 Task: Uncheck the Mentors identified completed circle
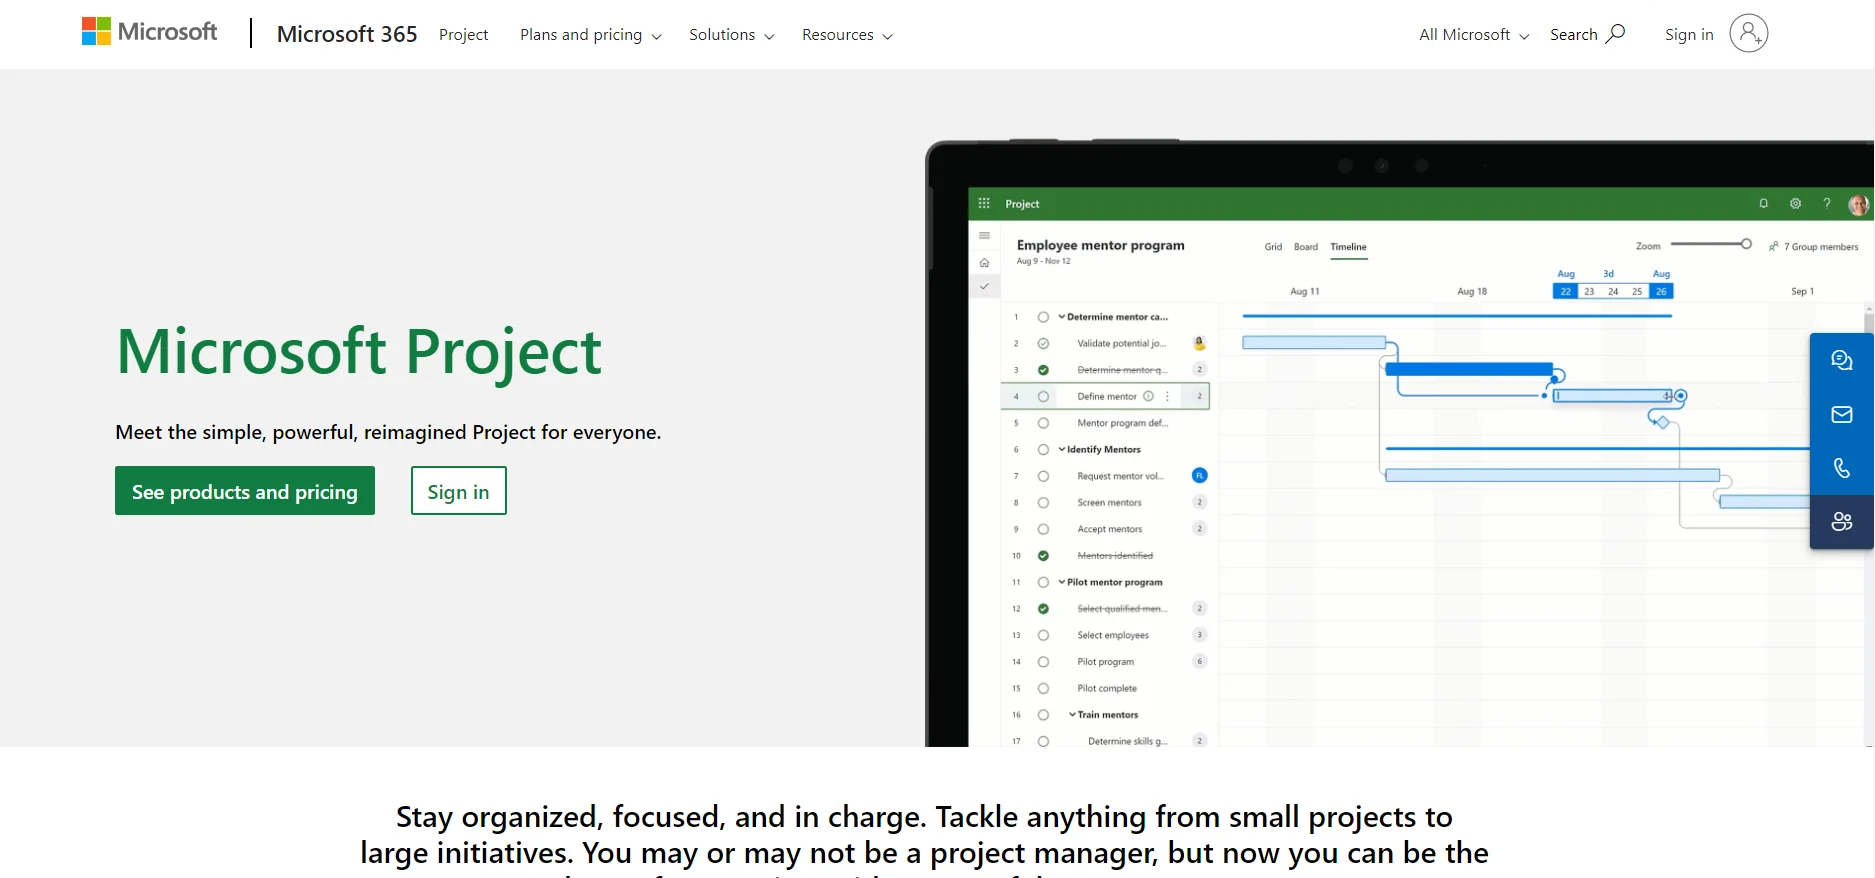[x=1043, y=555]
